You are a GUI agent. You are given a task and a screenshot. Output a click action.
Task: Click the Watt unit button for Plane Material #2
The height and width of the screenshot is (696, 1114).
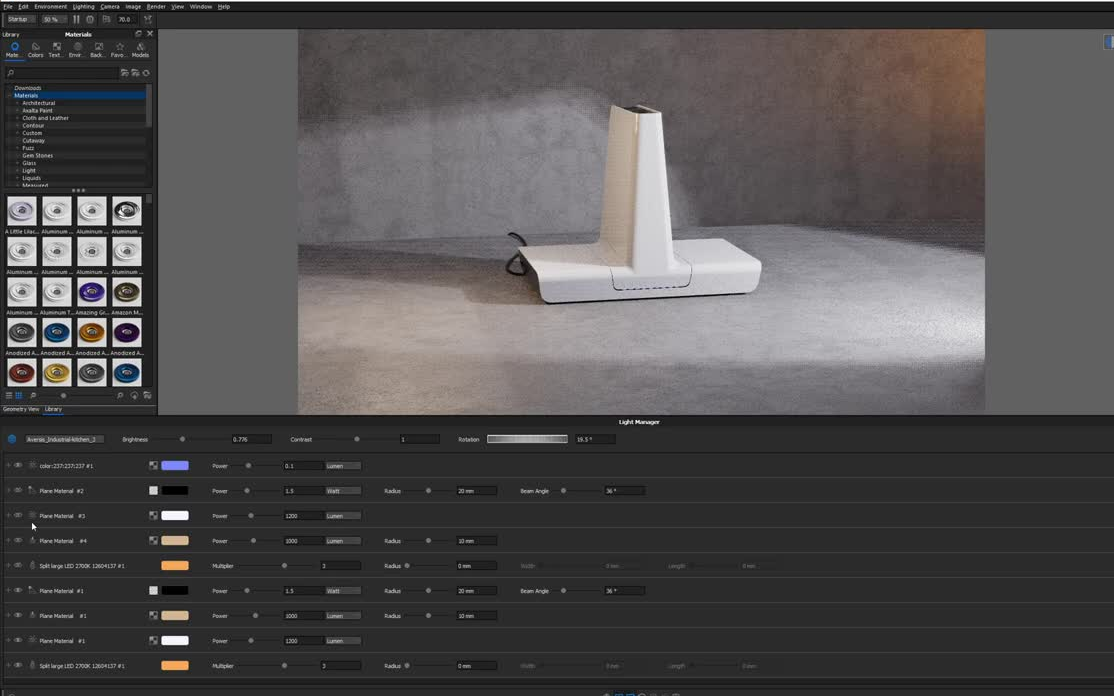coord(344,490)
